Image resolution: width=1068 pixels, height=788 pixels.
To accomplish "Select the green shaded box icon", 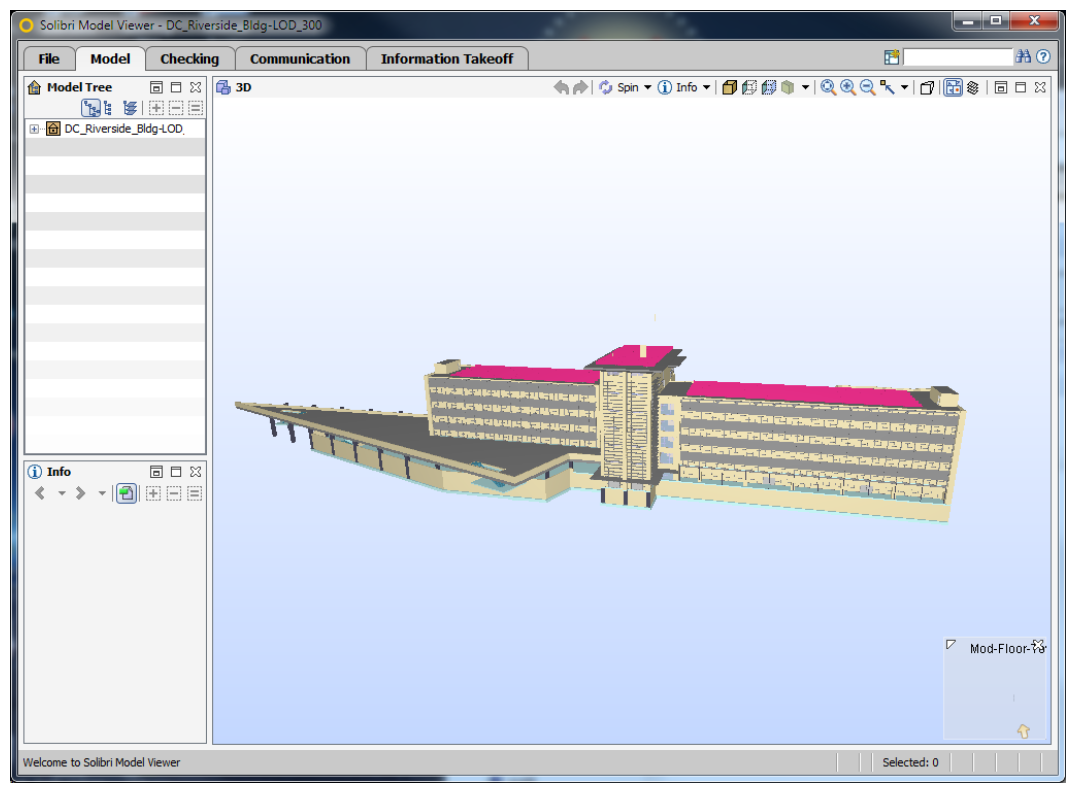I will pyautogui.click(x=788, y=87).
